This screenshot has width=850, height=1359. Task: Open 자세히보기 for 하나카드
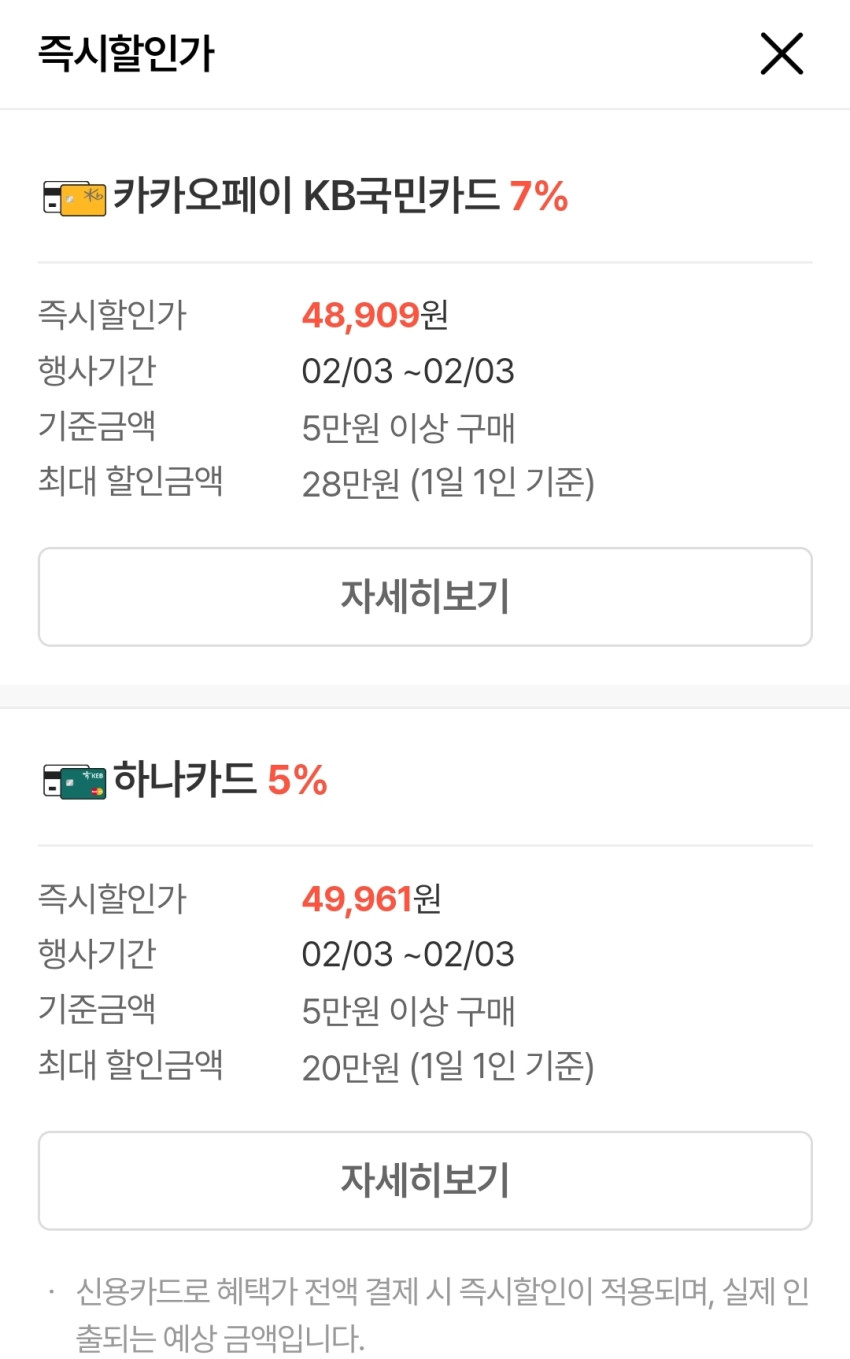(x=425, y=1180)
